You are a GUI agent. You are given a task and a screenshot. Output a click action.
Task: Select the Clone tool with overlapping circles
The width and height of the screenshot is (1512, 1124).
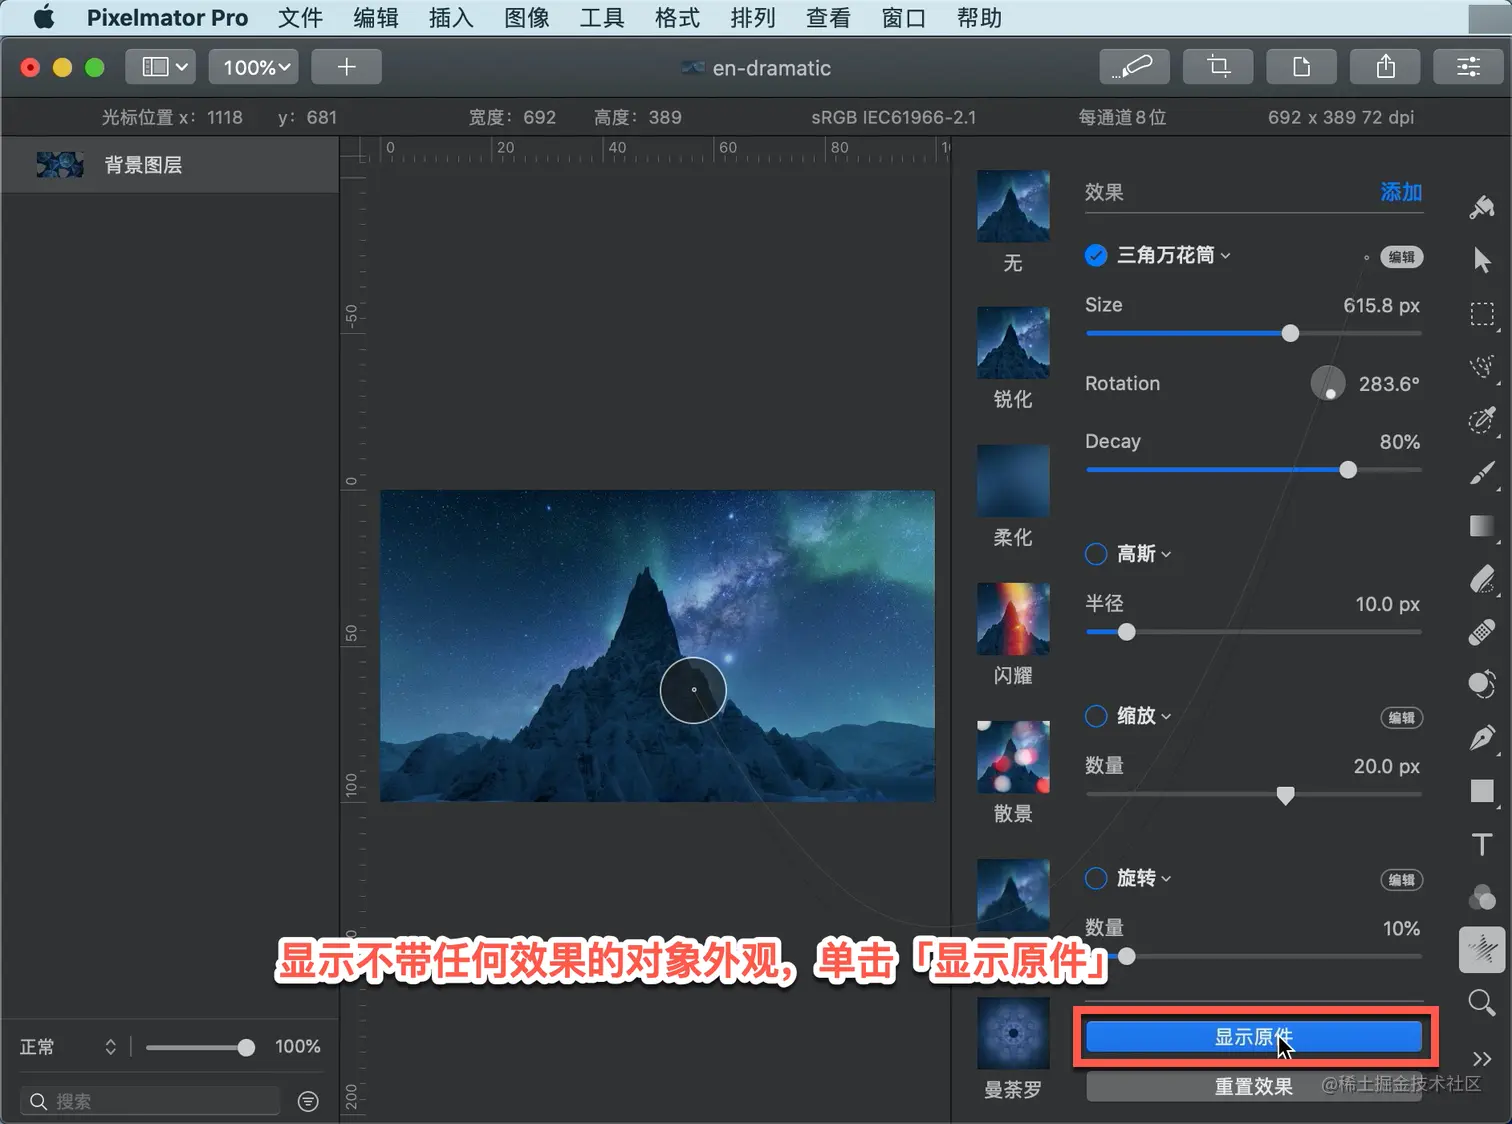point(1482,685)
